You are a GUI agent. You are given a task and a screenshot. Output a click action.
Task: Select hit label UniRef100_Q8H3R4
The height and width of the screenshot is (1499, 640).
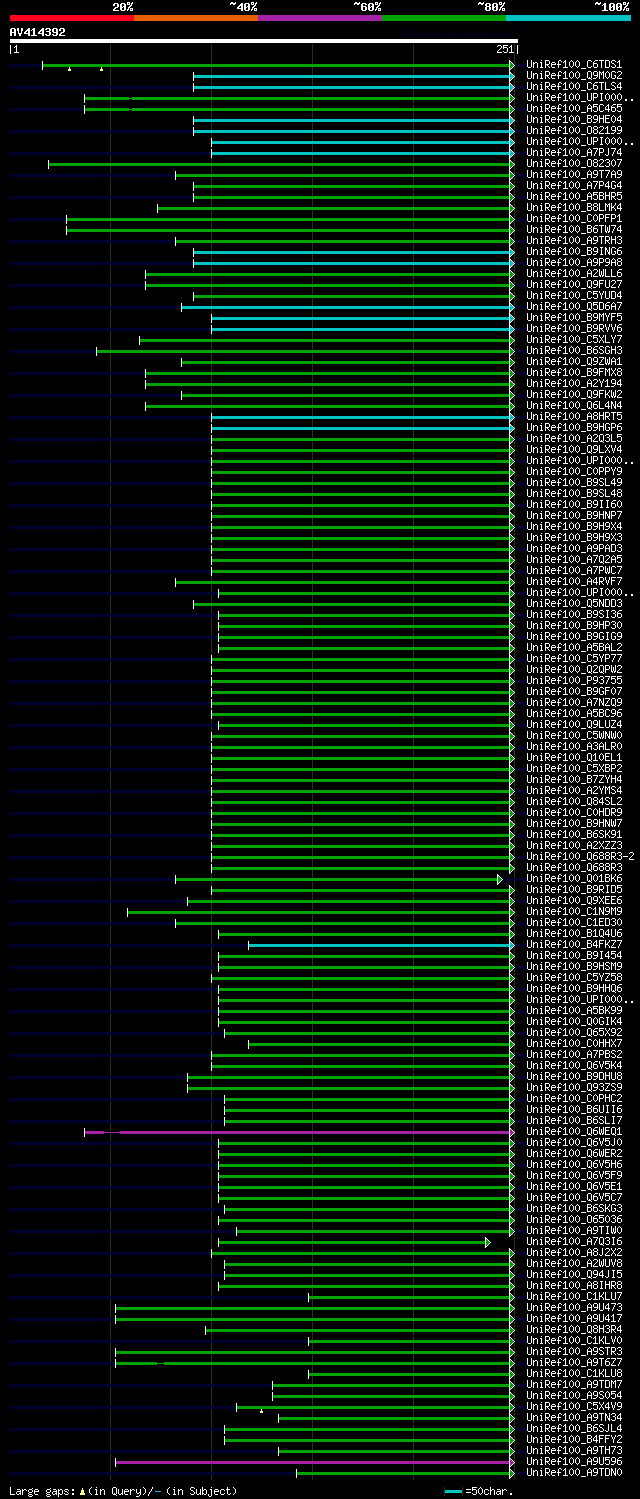tap(574, 1330)
